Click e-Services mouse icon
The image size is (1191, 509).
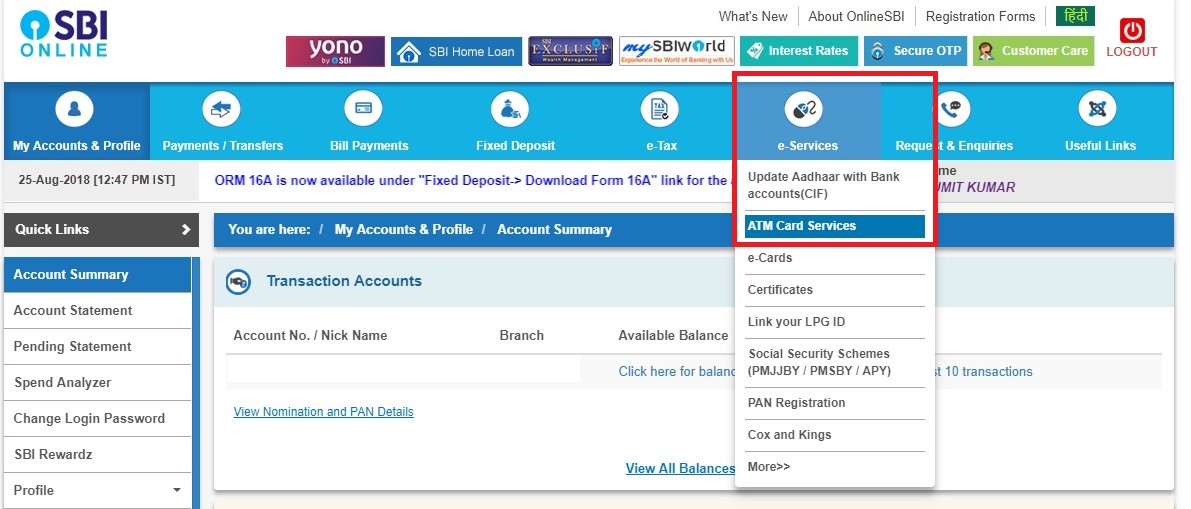804,109
